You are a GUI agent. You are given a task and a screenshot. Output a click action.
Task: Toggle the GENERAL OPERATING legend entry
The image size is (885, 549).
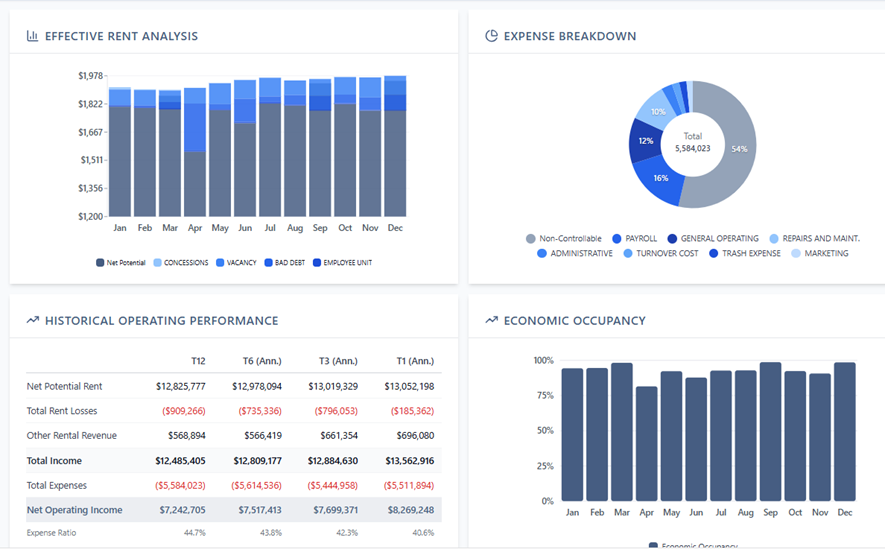[x=713, y=239]
